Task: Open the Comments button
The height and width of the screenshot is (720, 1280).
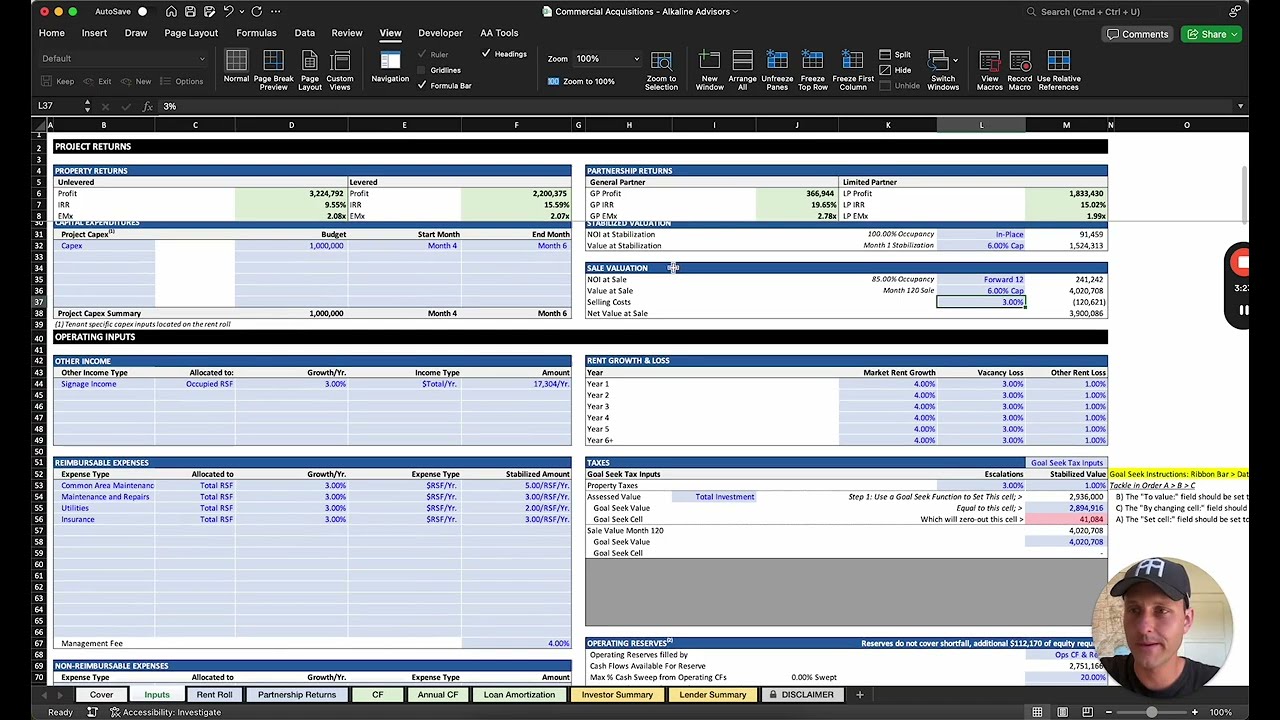Action: [x=1137, y=34]
